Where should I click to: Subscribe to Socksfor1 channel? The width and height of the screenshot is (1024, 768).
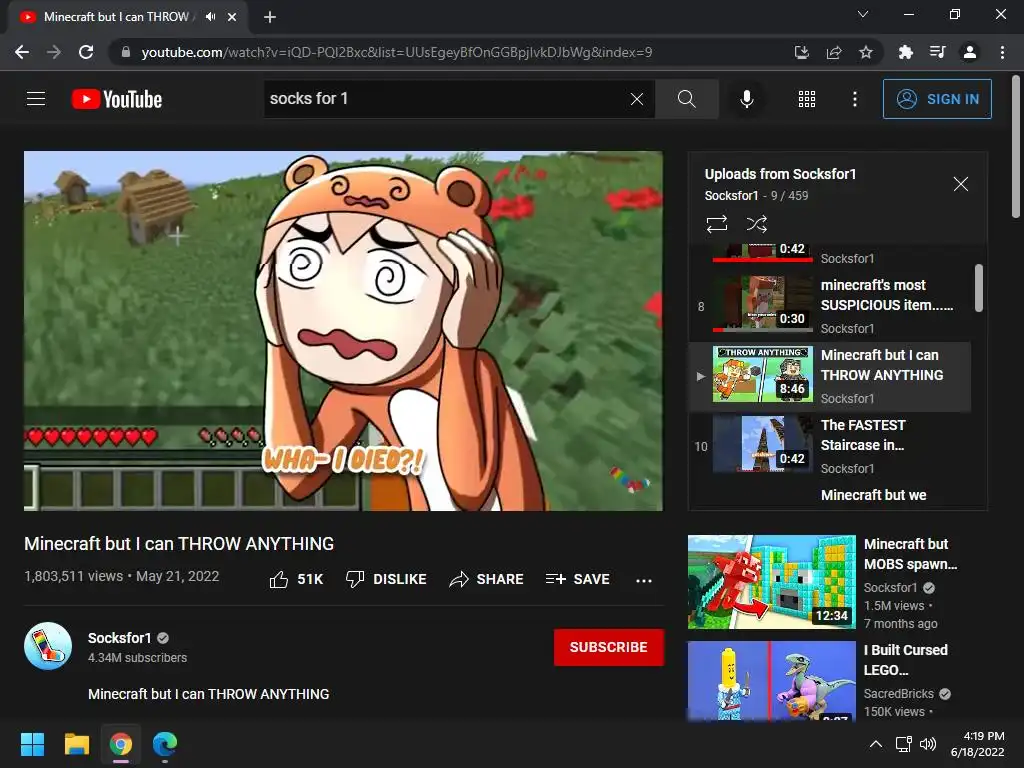[x=609, y=647]
